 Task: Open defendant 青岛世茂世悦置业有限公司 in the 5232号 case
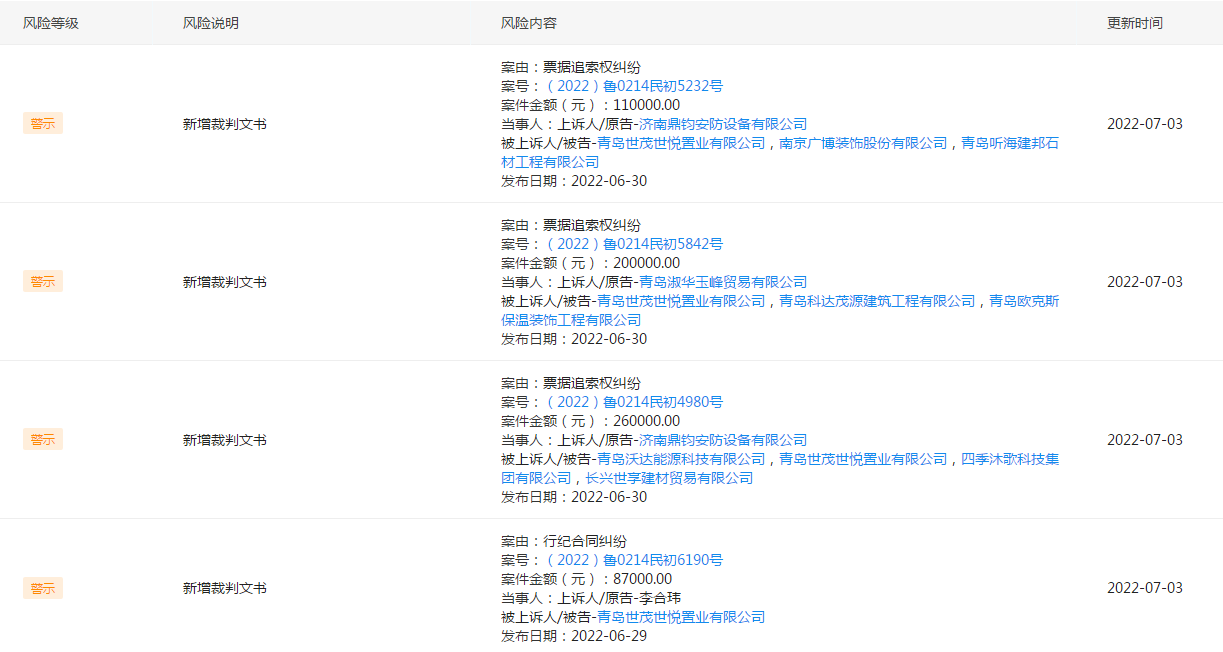[x=681, y=143]
